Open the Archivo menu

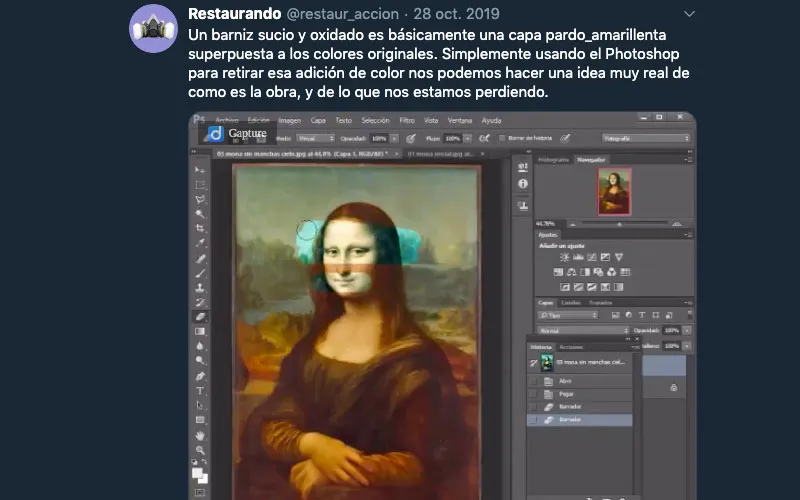[x=227, y=120]
